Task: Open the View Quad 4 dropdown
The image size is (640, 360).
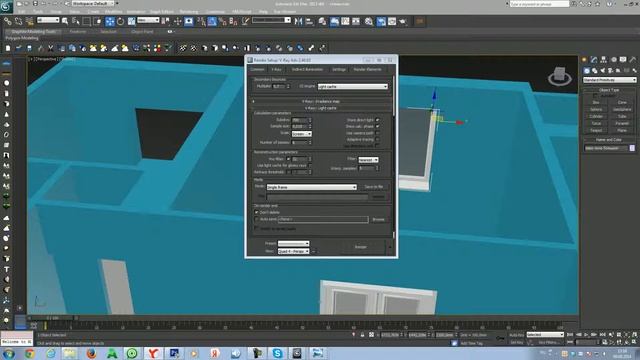Action: [x=293, y=251]
